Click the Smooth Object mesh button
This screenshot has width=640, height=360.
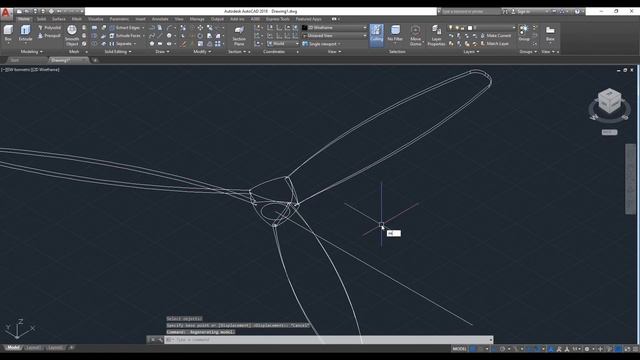(x=71, y=35)
